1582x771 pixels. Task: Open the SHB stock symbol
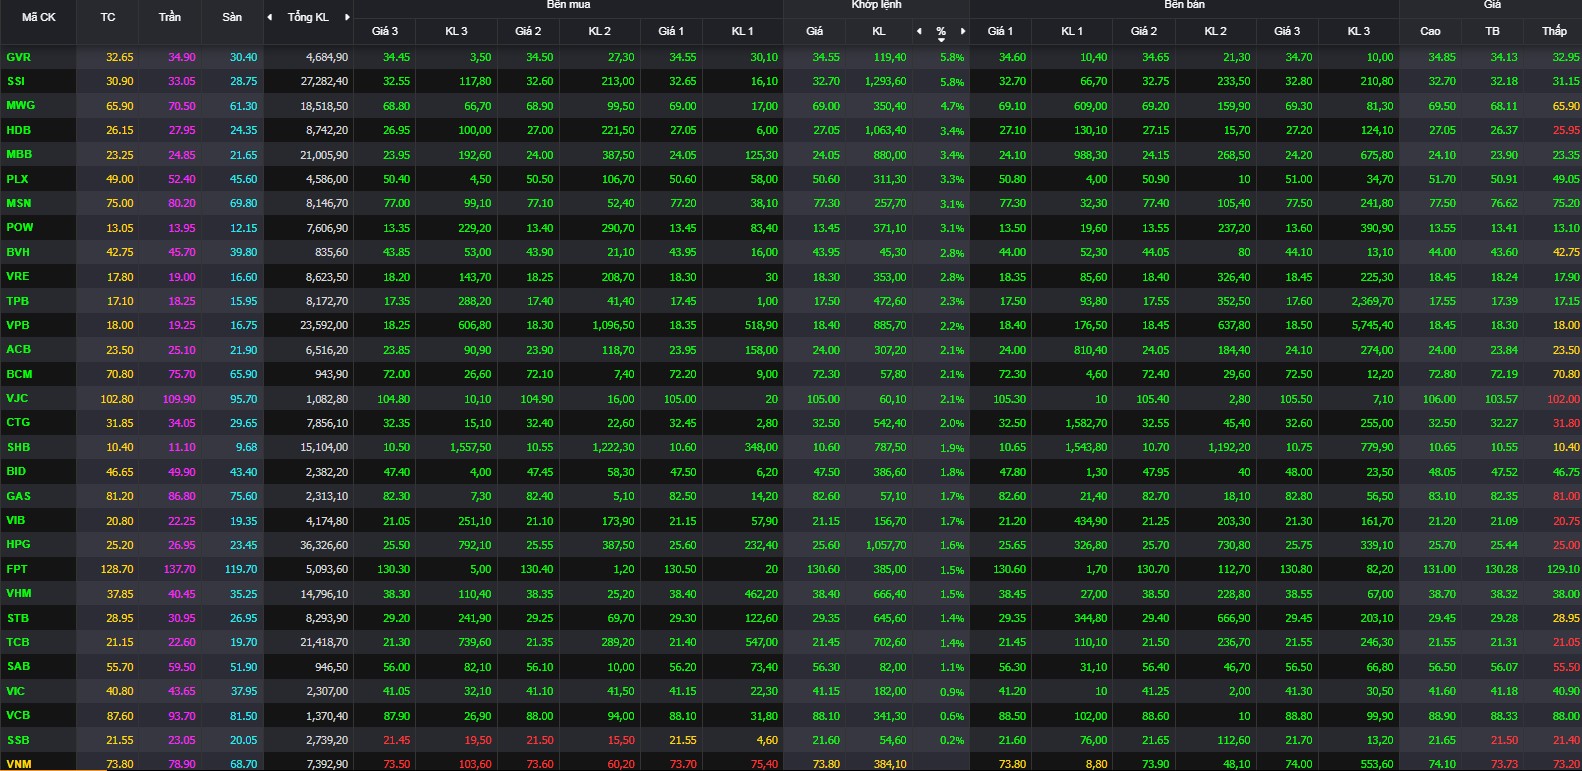[18, 447]
